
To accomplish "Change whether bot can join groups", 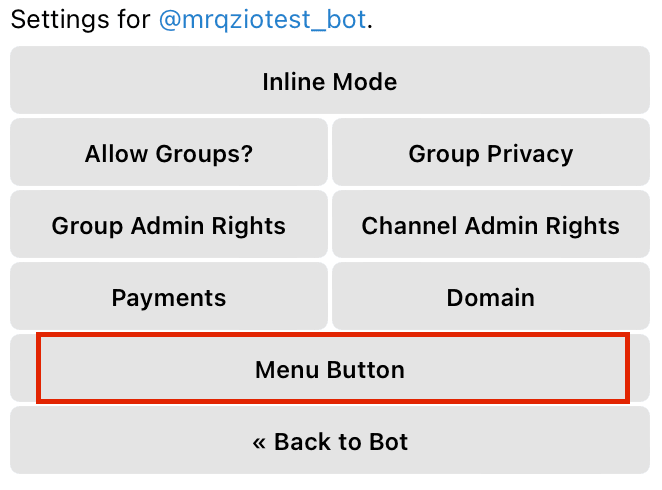I will 169,152.
